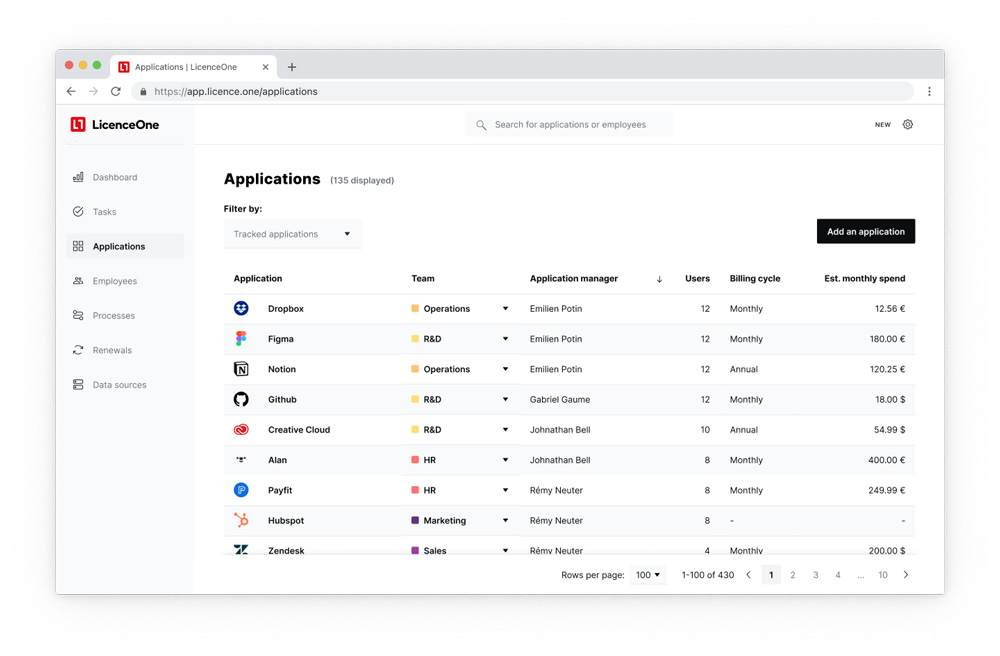This screenshot has width=1000, height=656.
Task: Open the Tracked applications filter dropdown
Action: 293,234
